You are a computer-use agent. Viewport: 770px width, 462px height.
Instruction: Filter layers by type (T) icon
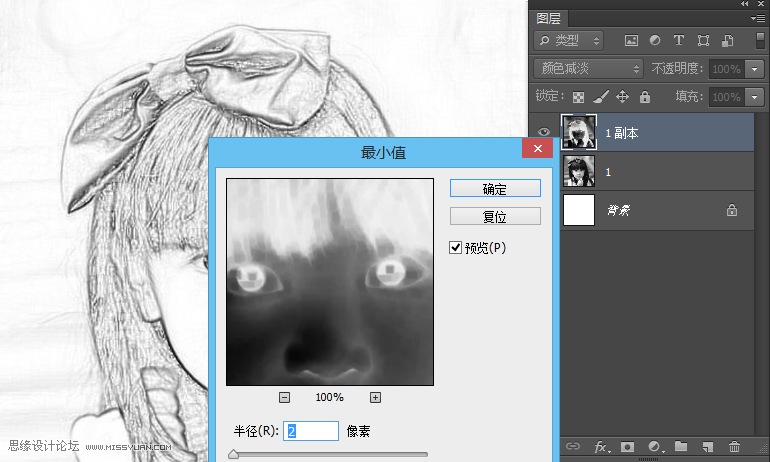pyautogui.click(x=679, y=40)
